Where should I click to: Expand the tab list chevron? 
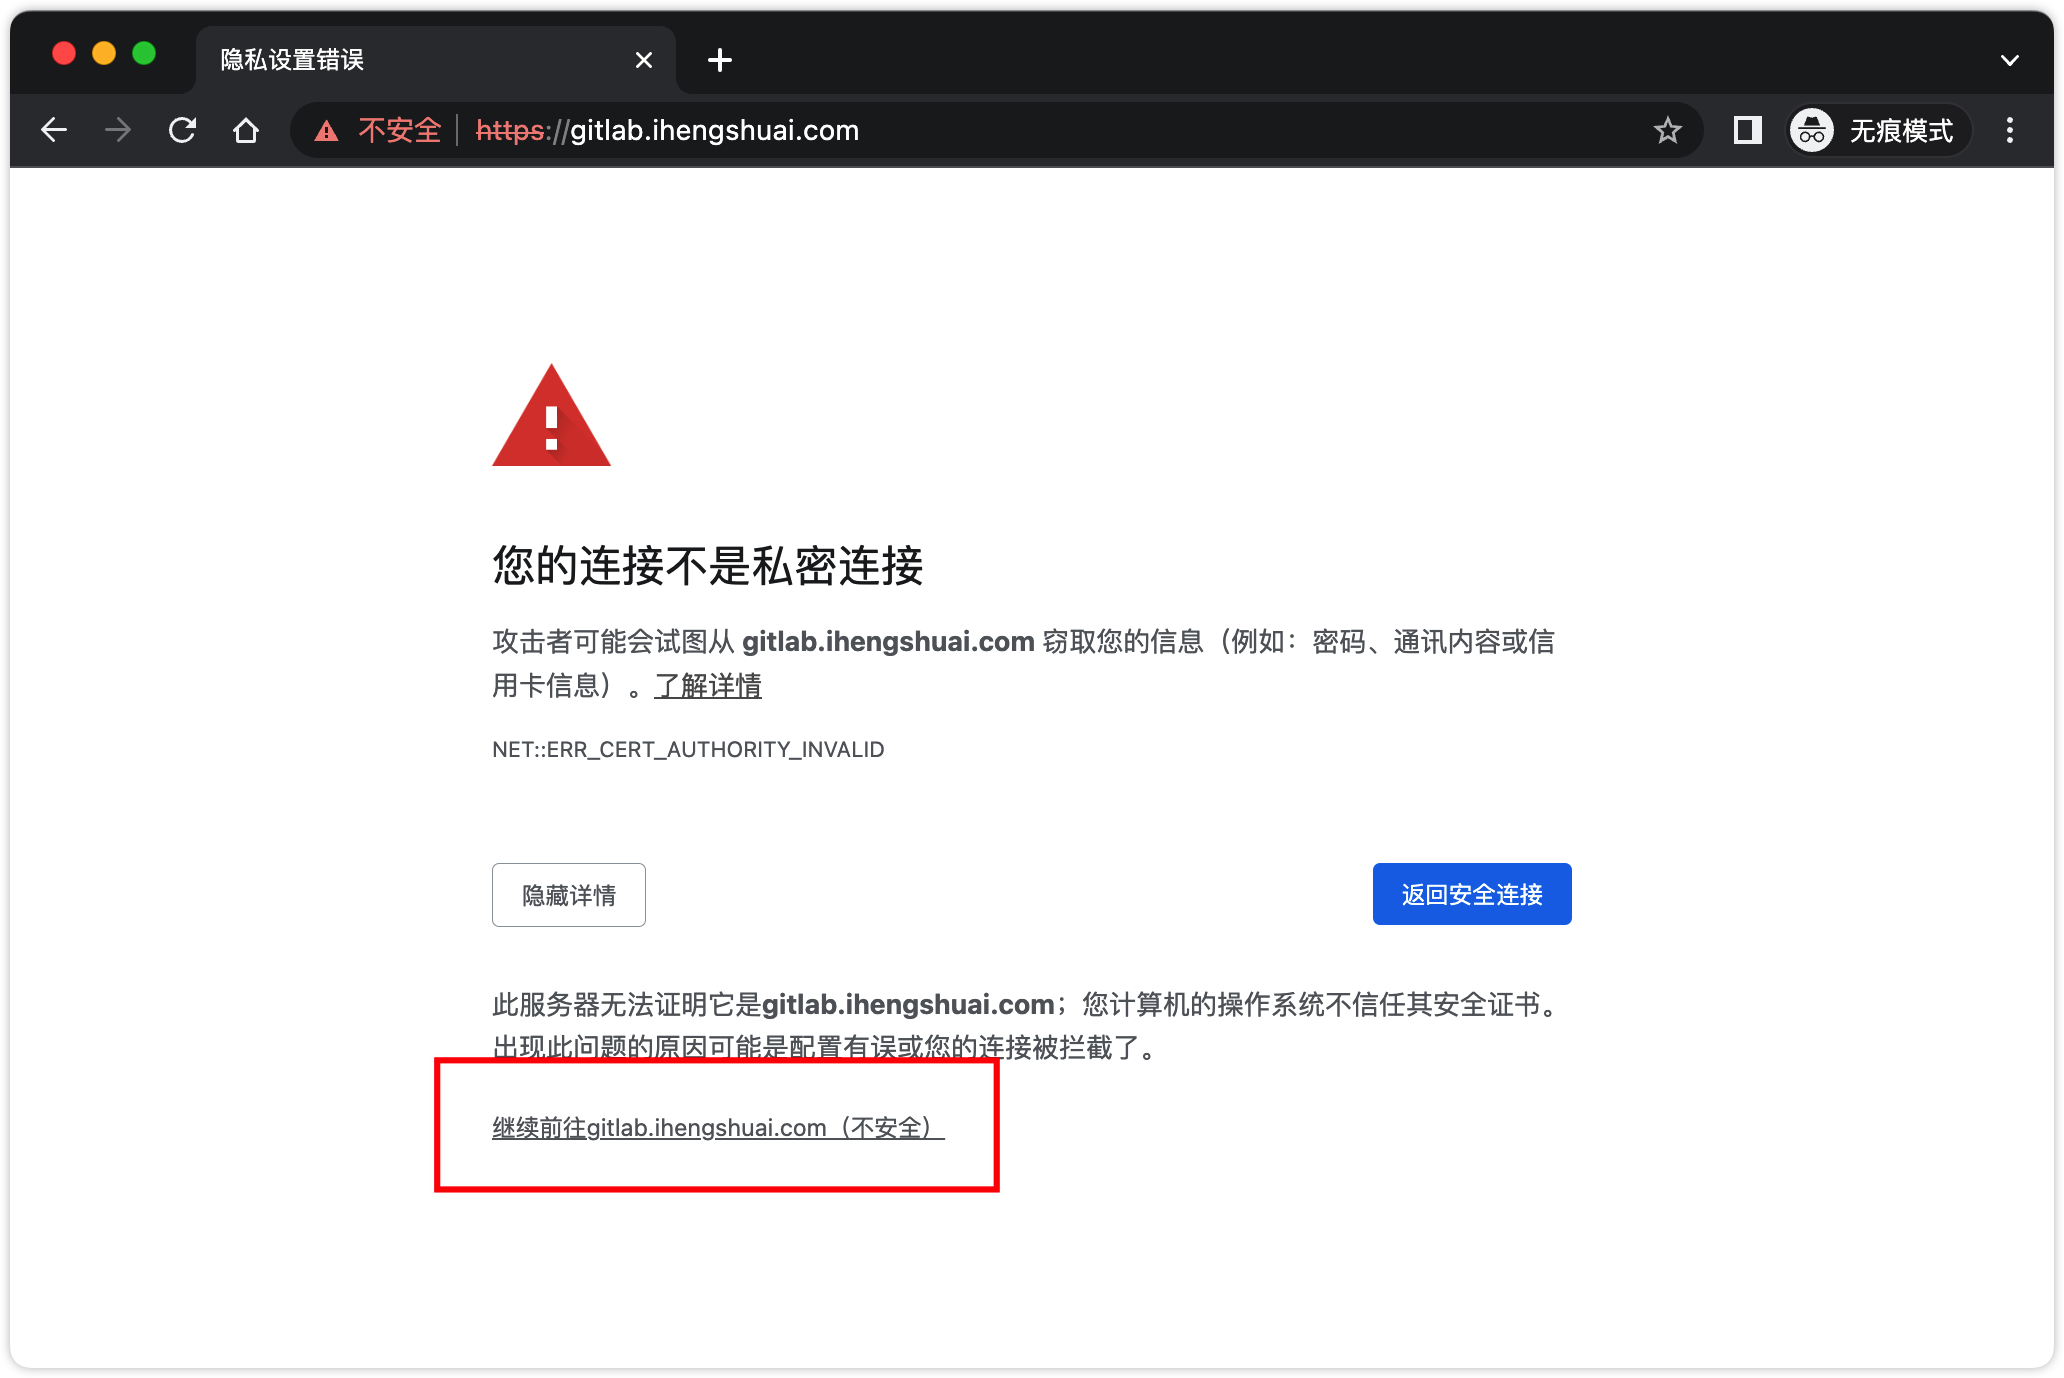pyautogui.click(x=2010, y=60)
